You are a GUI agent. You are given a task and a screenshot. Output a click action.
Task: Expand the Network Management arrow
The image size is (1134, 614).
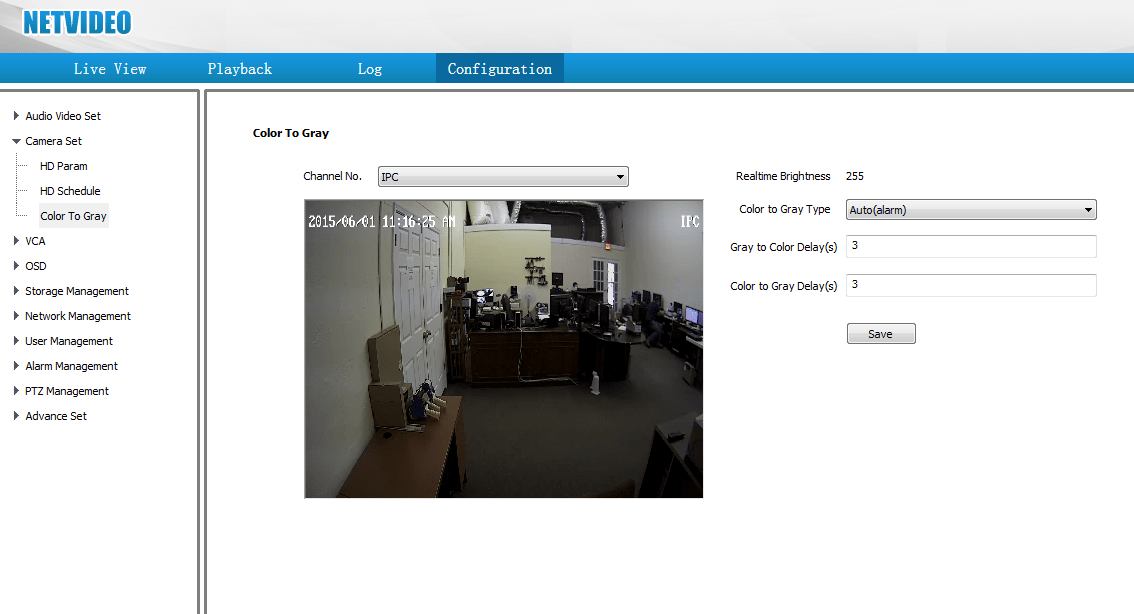pos(16,316)
